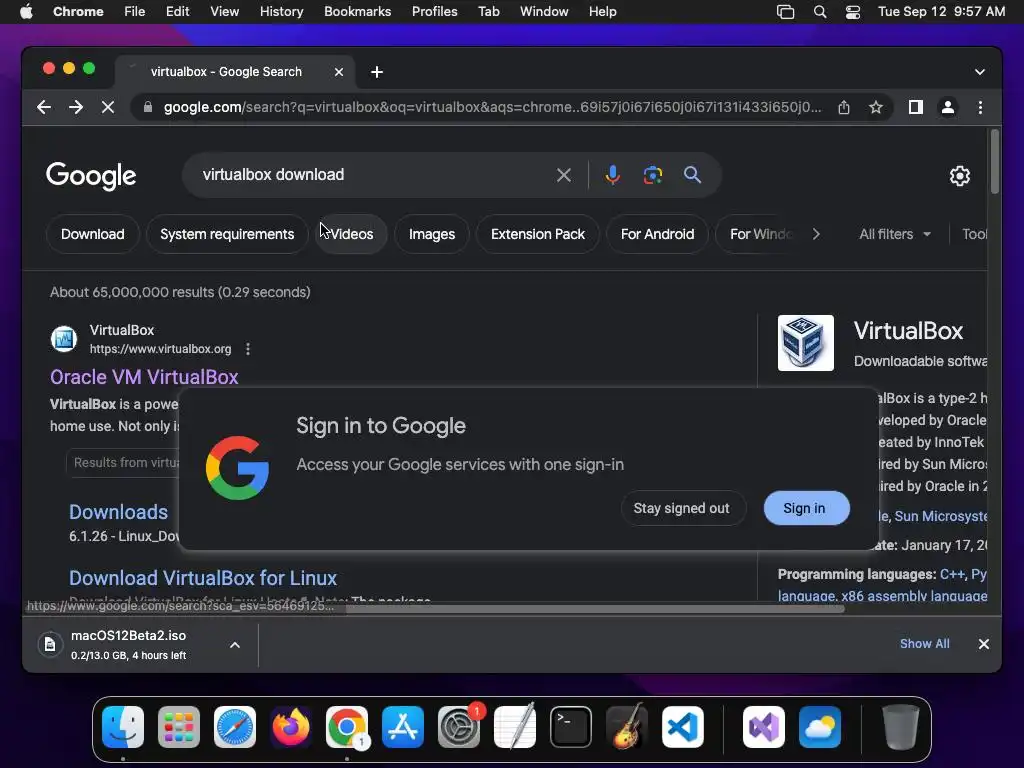This screenshot has height=768, width=1024.
Task: Open Spotlight search in the menu bar
Action: click(x=820, y=12)
